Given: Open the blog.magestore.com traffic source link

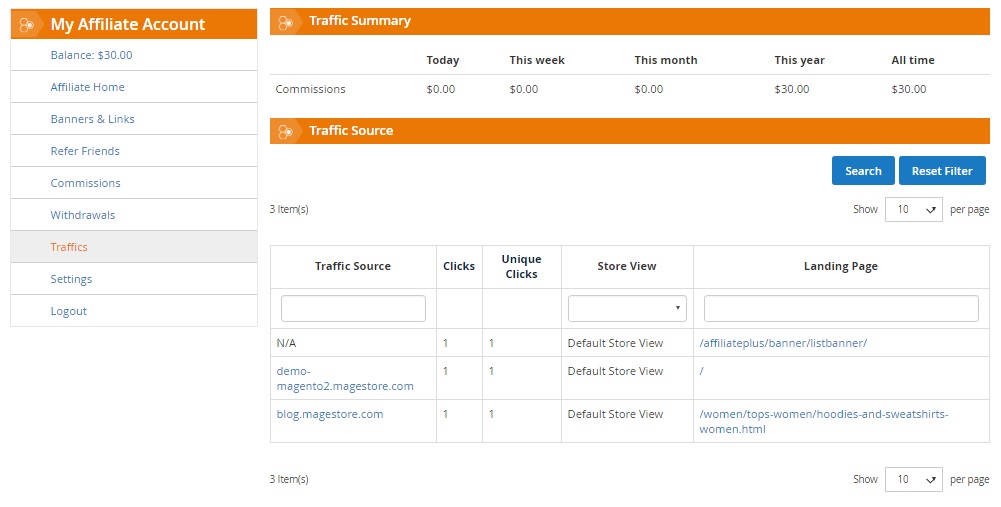Looking at the screenshot, I should (x=329, y=414).
